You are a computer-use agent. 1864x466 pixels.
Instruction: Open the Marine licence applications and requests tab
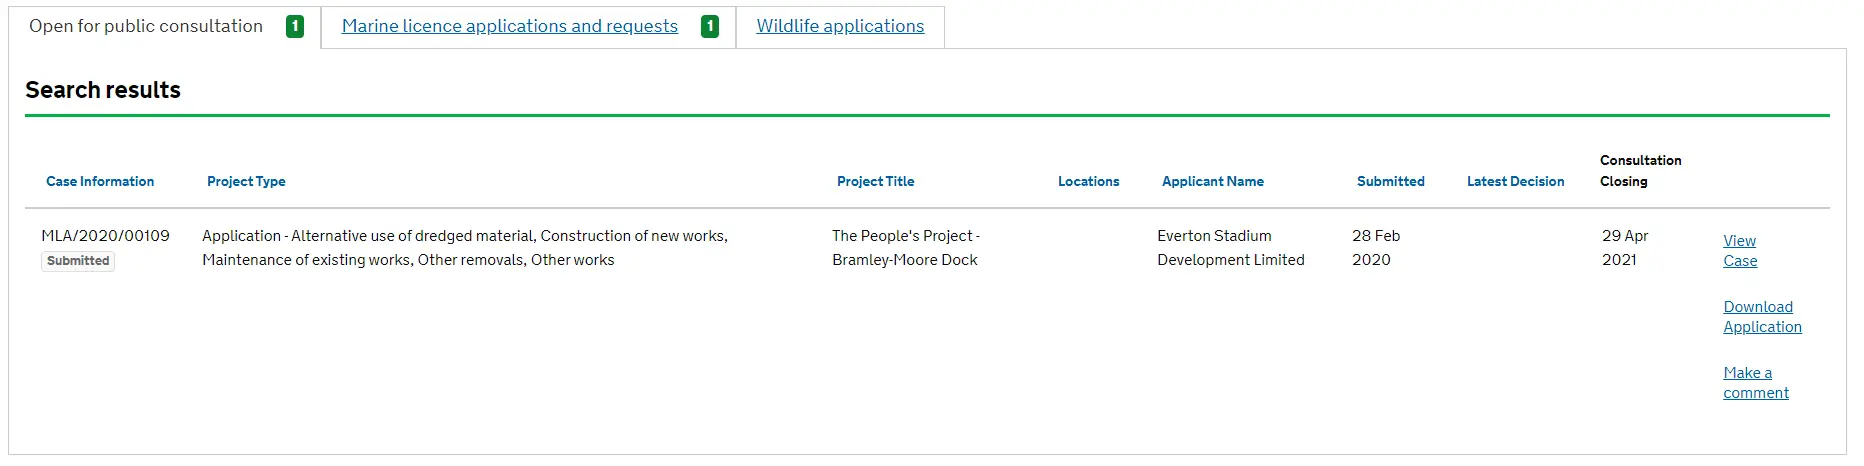[509, 26]
